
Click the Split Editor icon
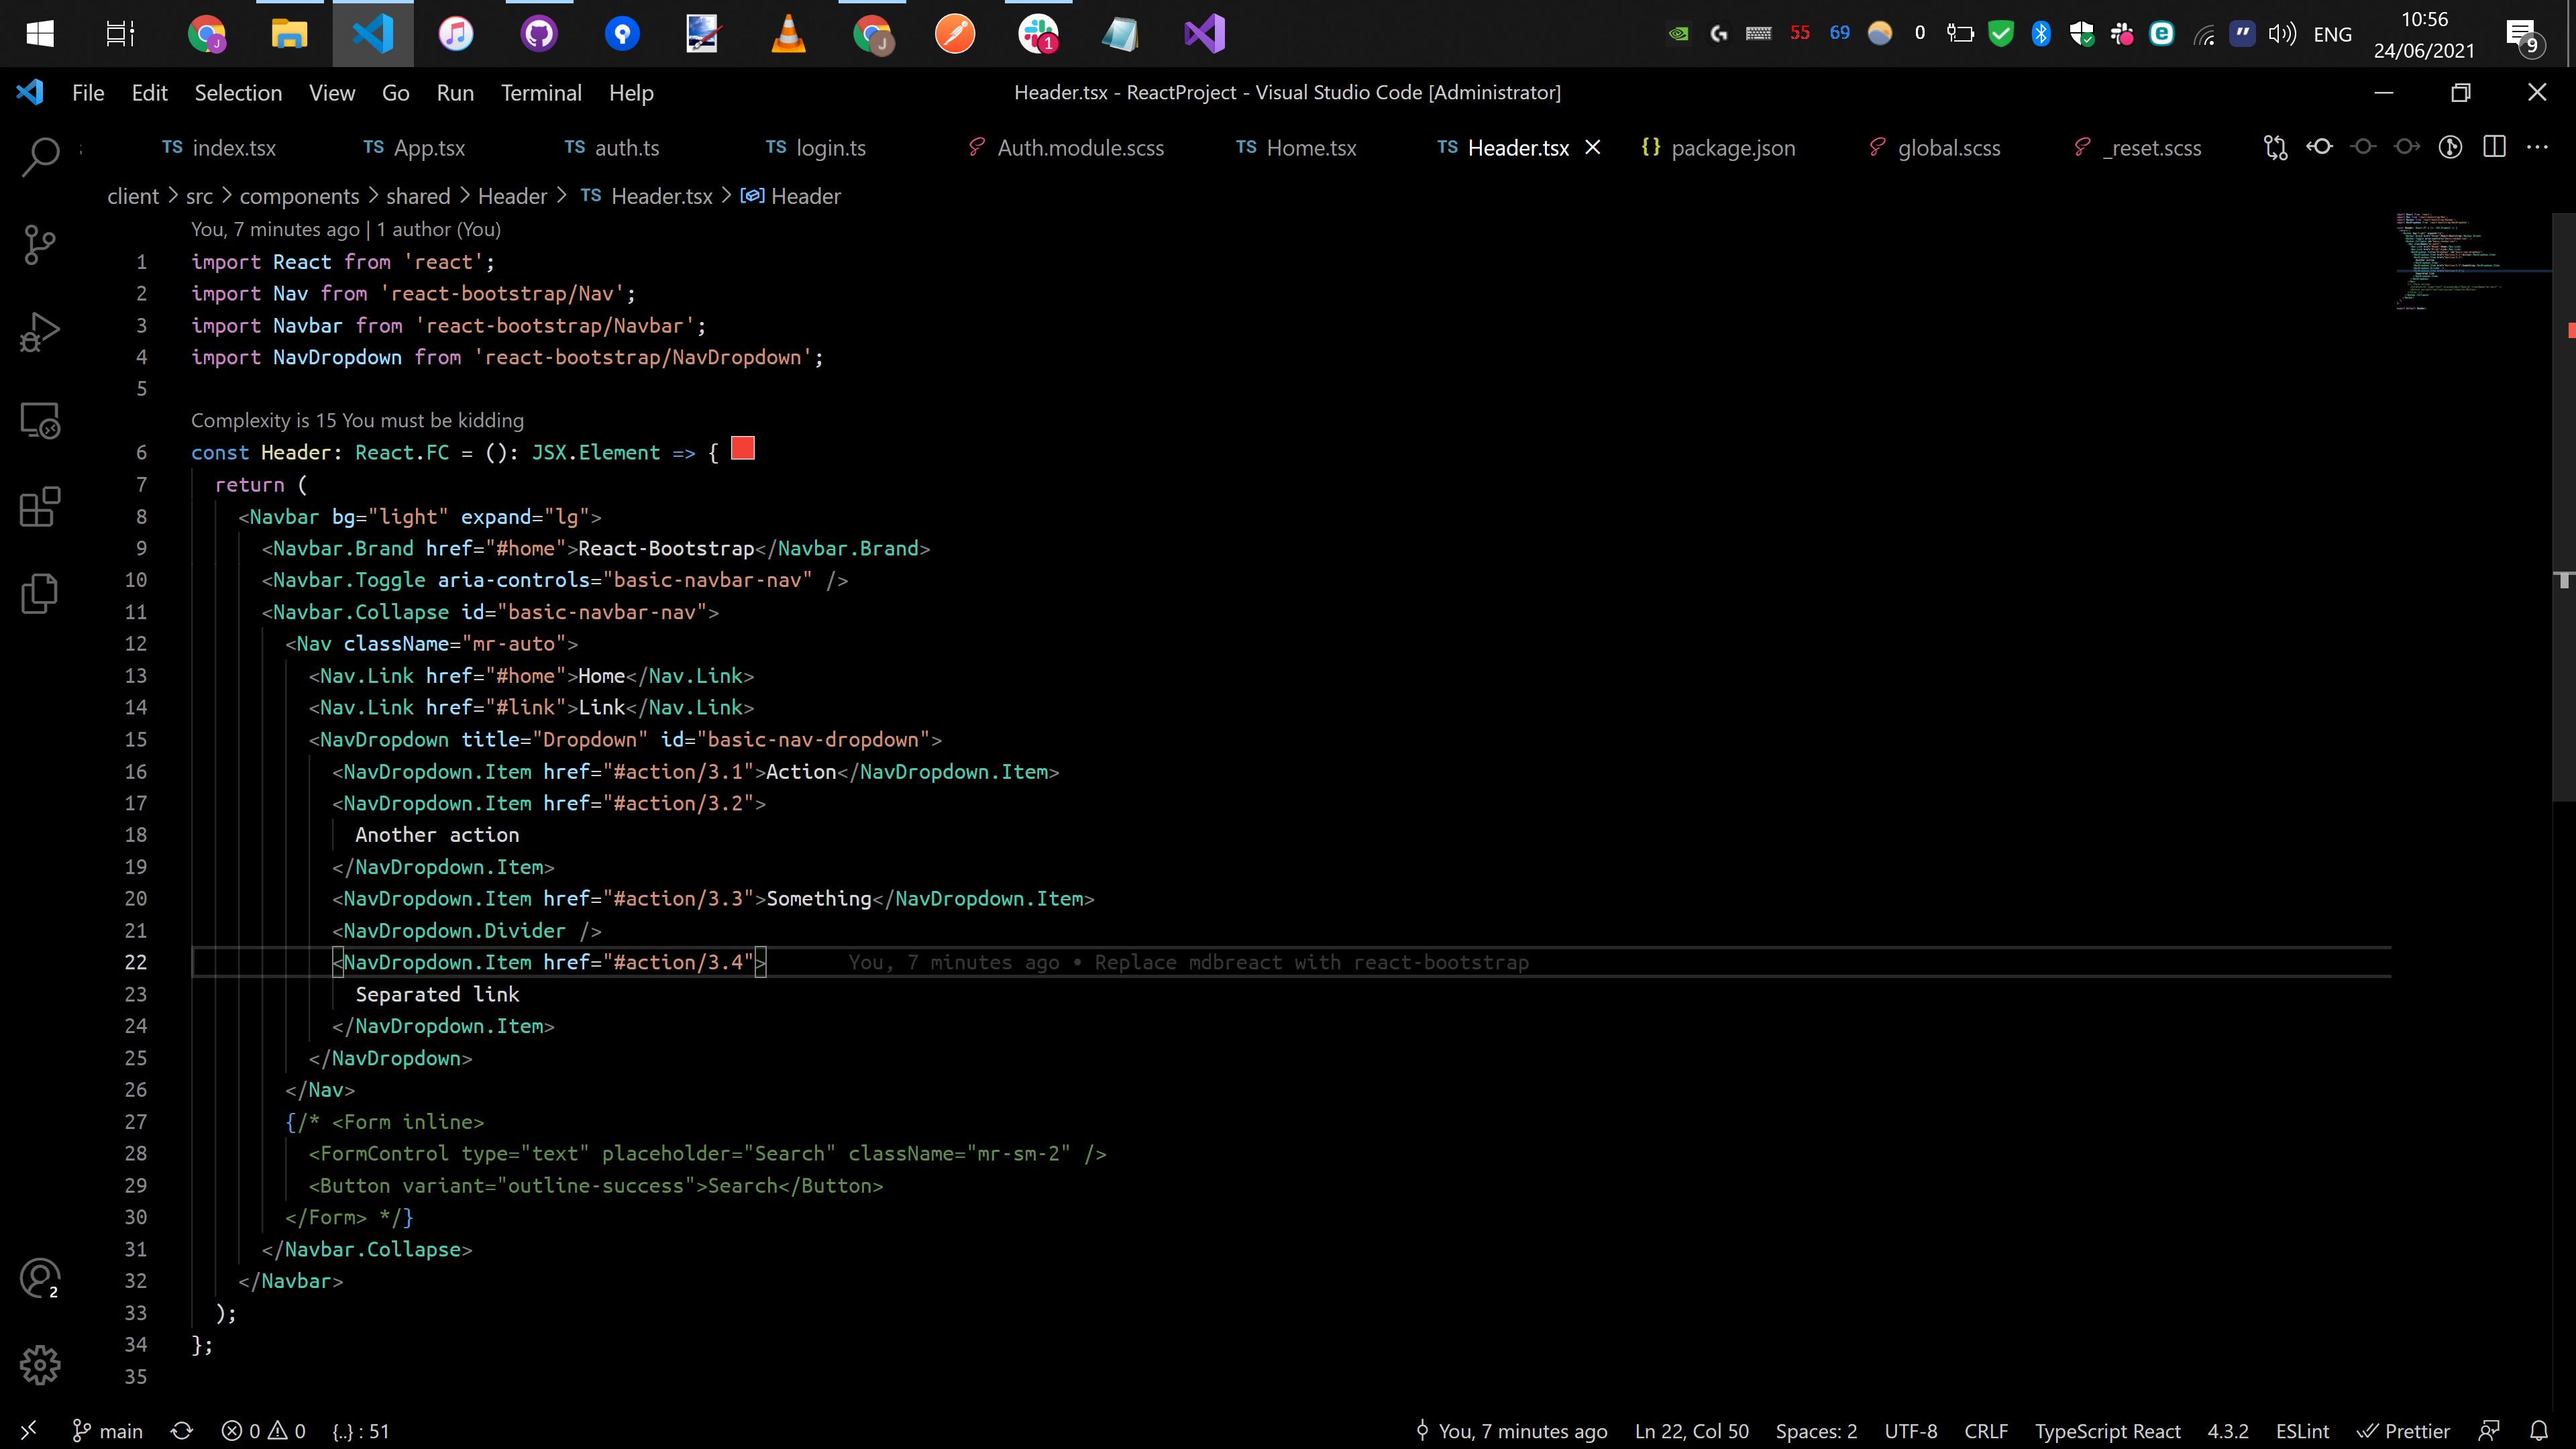[x=2494, y=147]
